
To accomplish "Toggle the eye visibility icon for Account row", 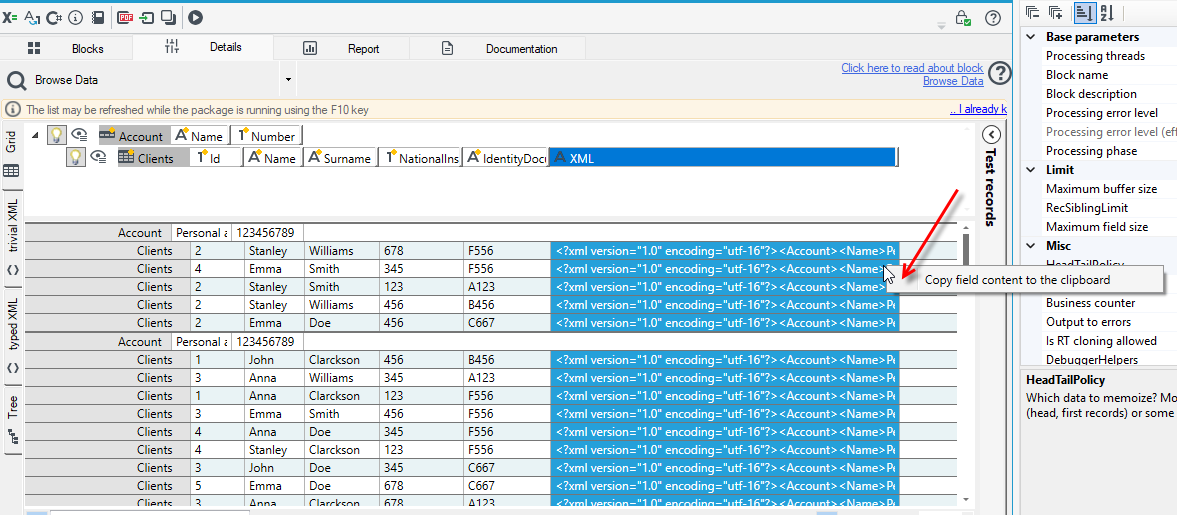I will pos(80,135).
